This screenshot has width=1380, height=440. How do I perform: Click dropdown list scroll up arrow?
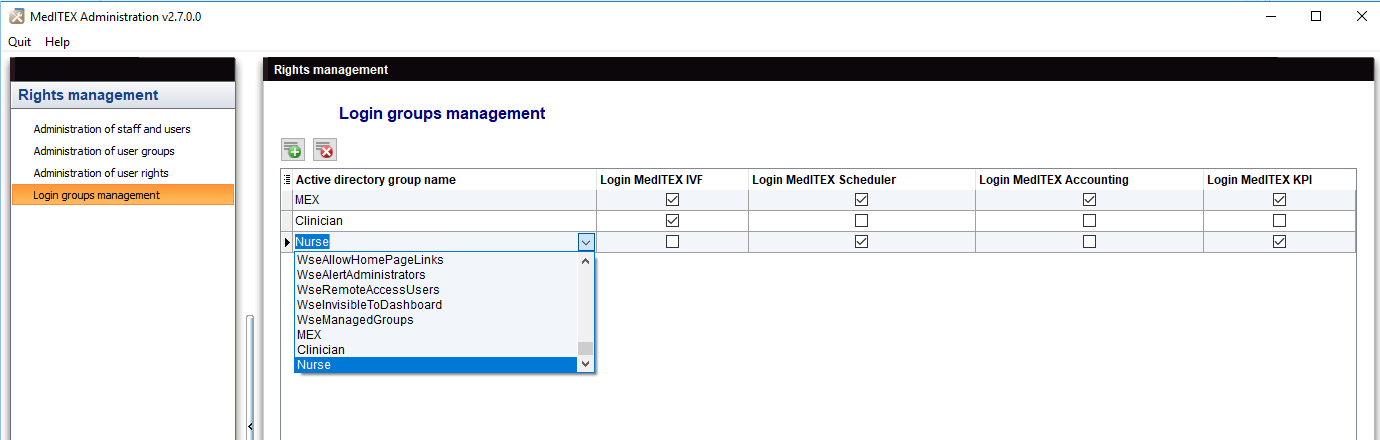pyautogui.click(x=586, y=261)
